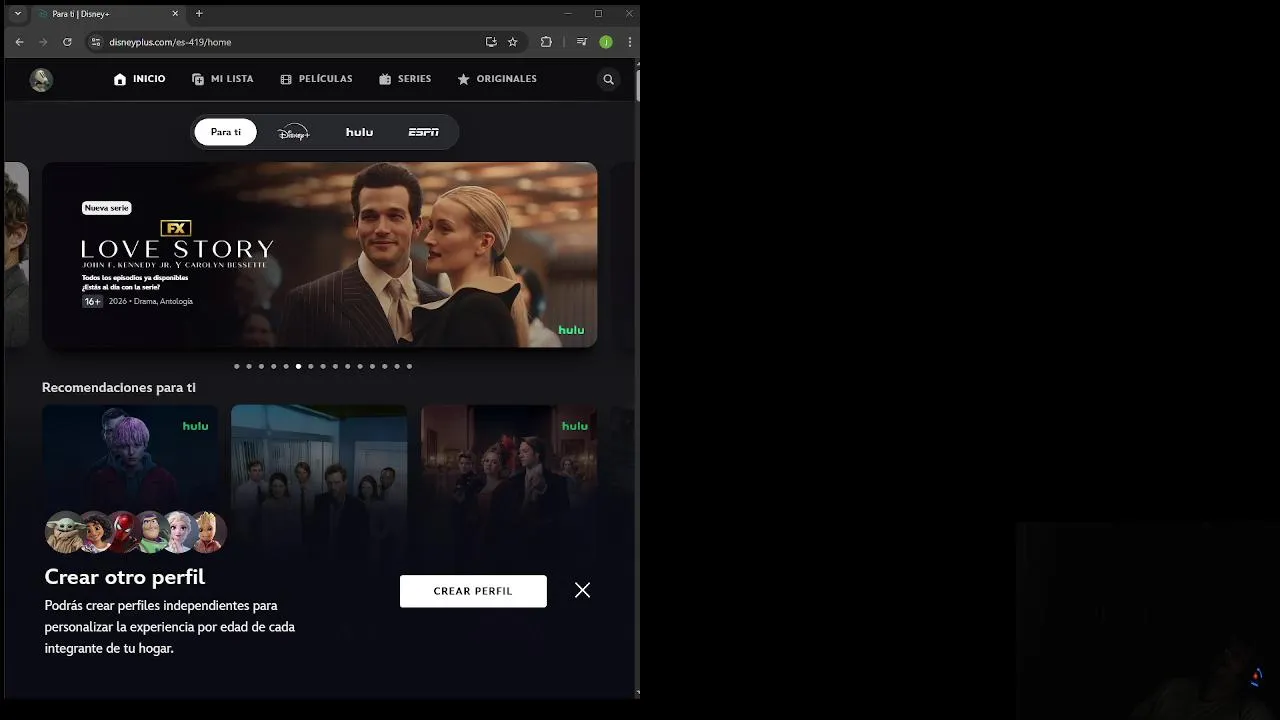Open Chrome three-dot menu

630,42
